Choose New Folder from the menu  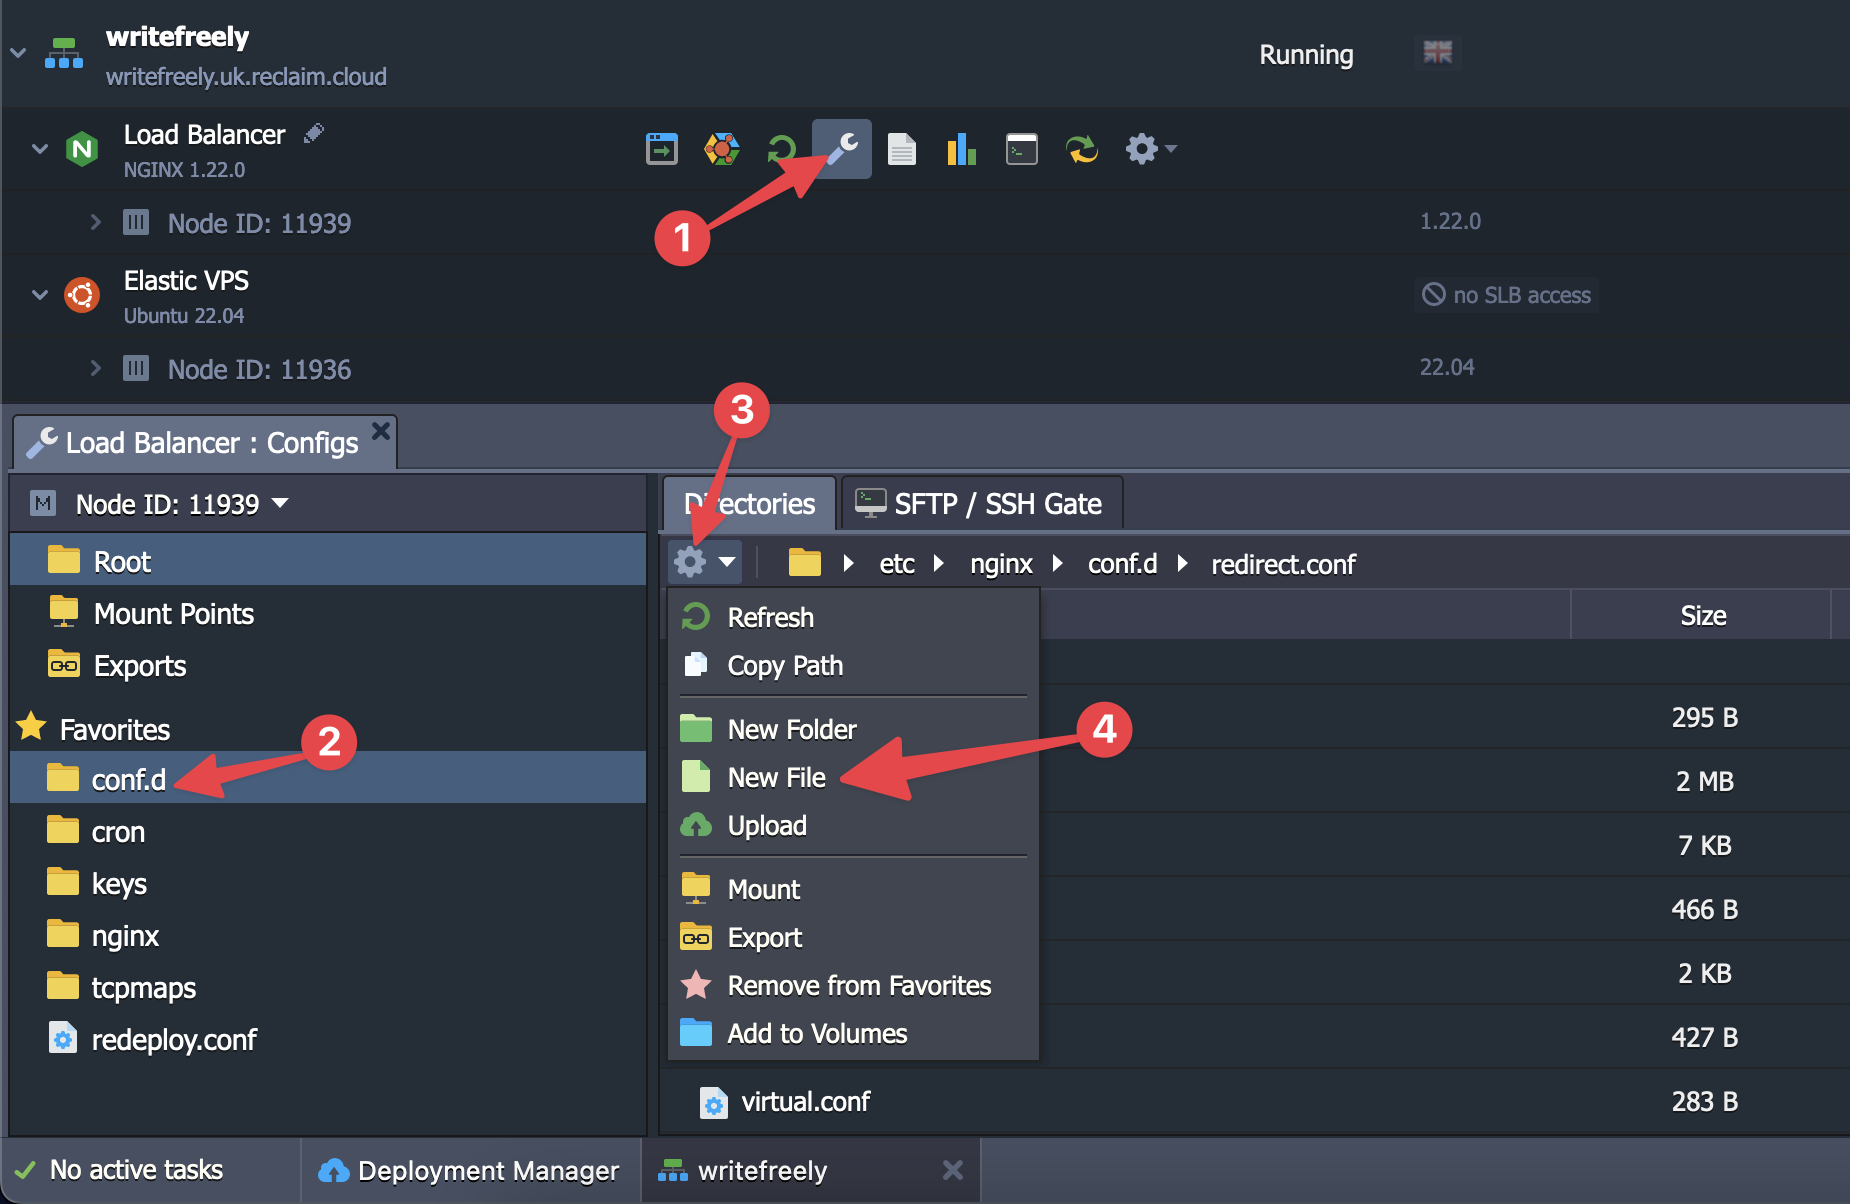pyautogui.click(x=854, y=729)
